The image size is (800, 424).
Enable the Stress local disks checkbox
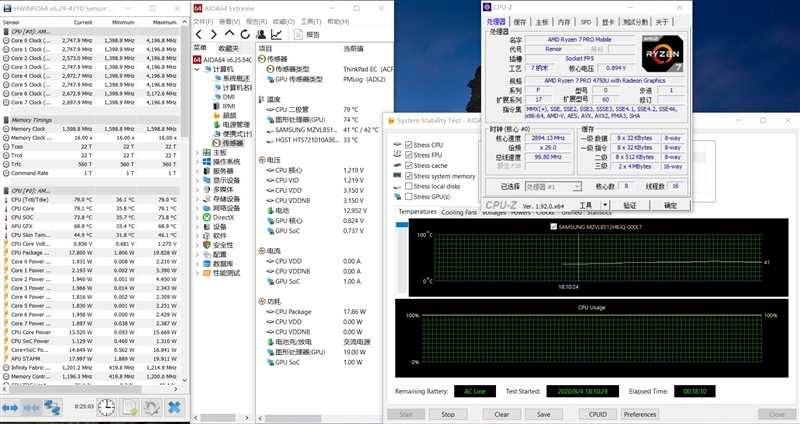coord(408,186)
